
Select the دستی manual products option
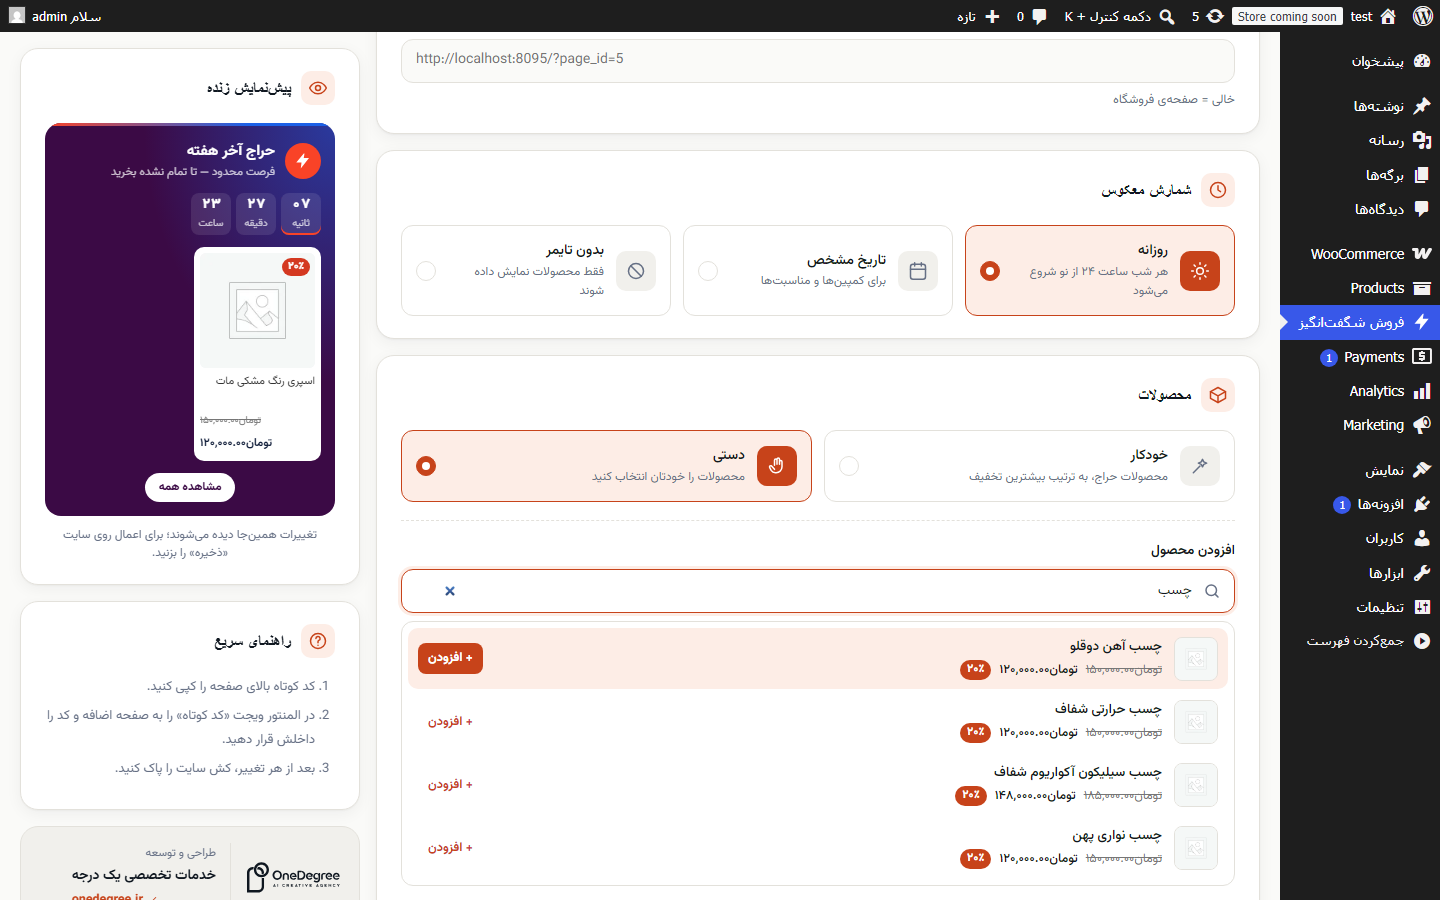606,466
